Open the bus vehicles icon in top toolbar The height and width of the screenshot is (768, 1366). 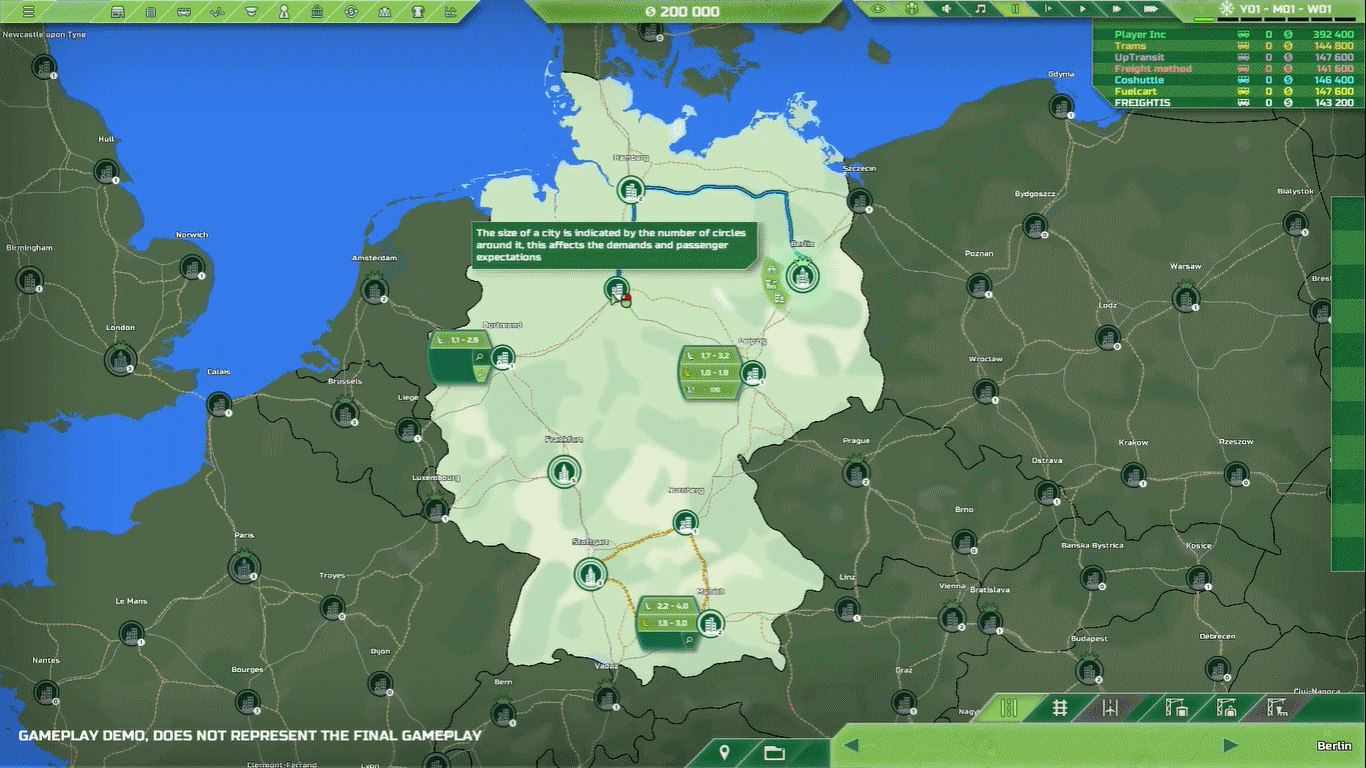185,11
